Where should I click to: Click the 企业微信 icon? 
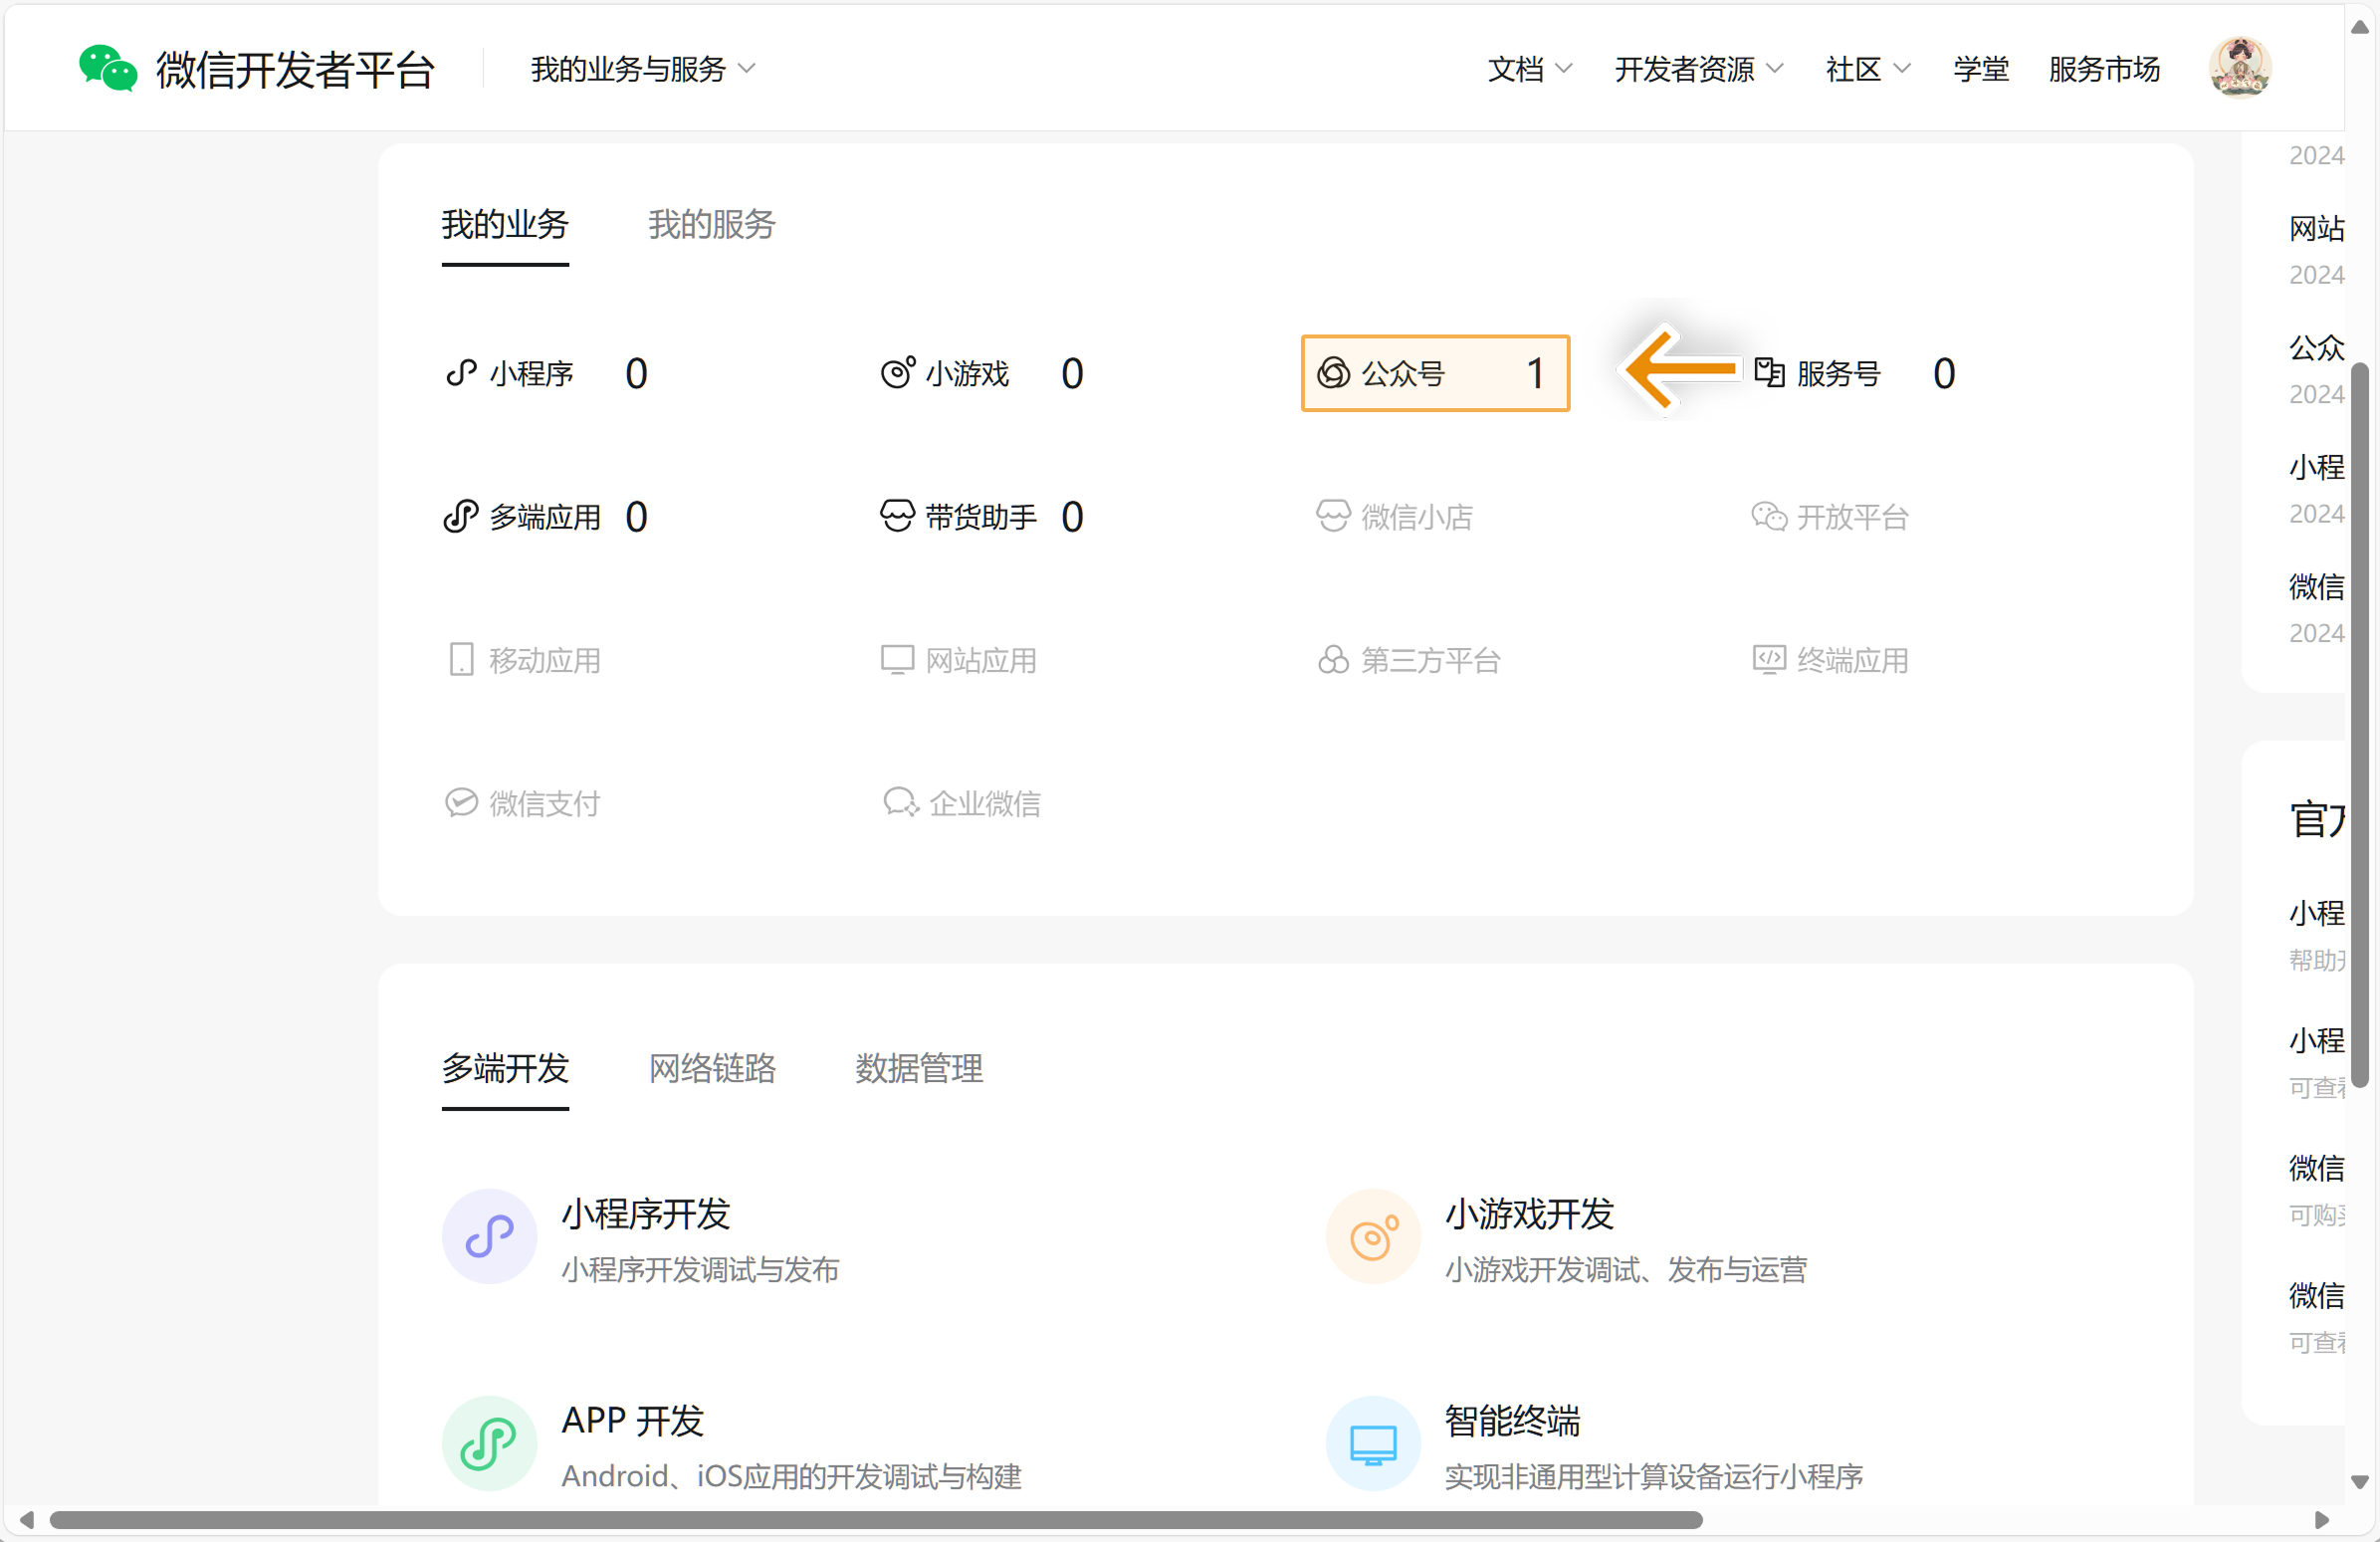click(900, 803)
